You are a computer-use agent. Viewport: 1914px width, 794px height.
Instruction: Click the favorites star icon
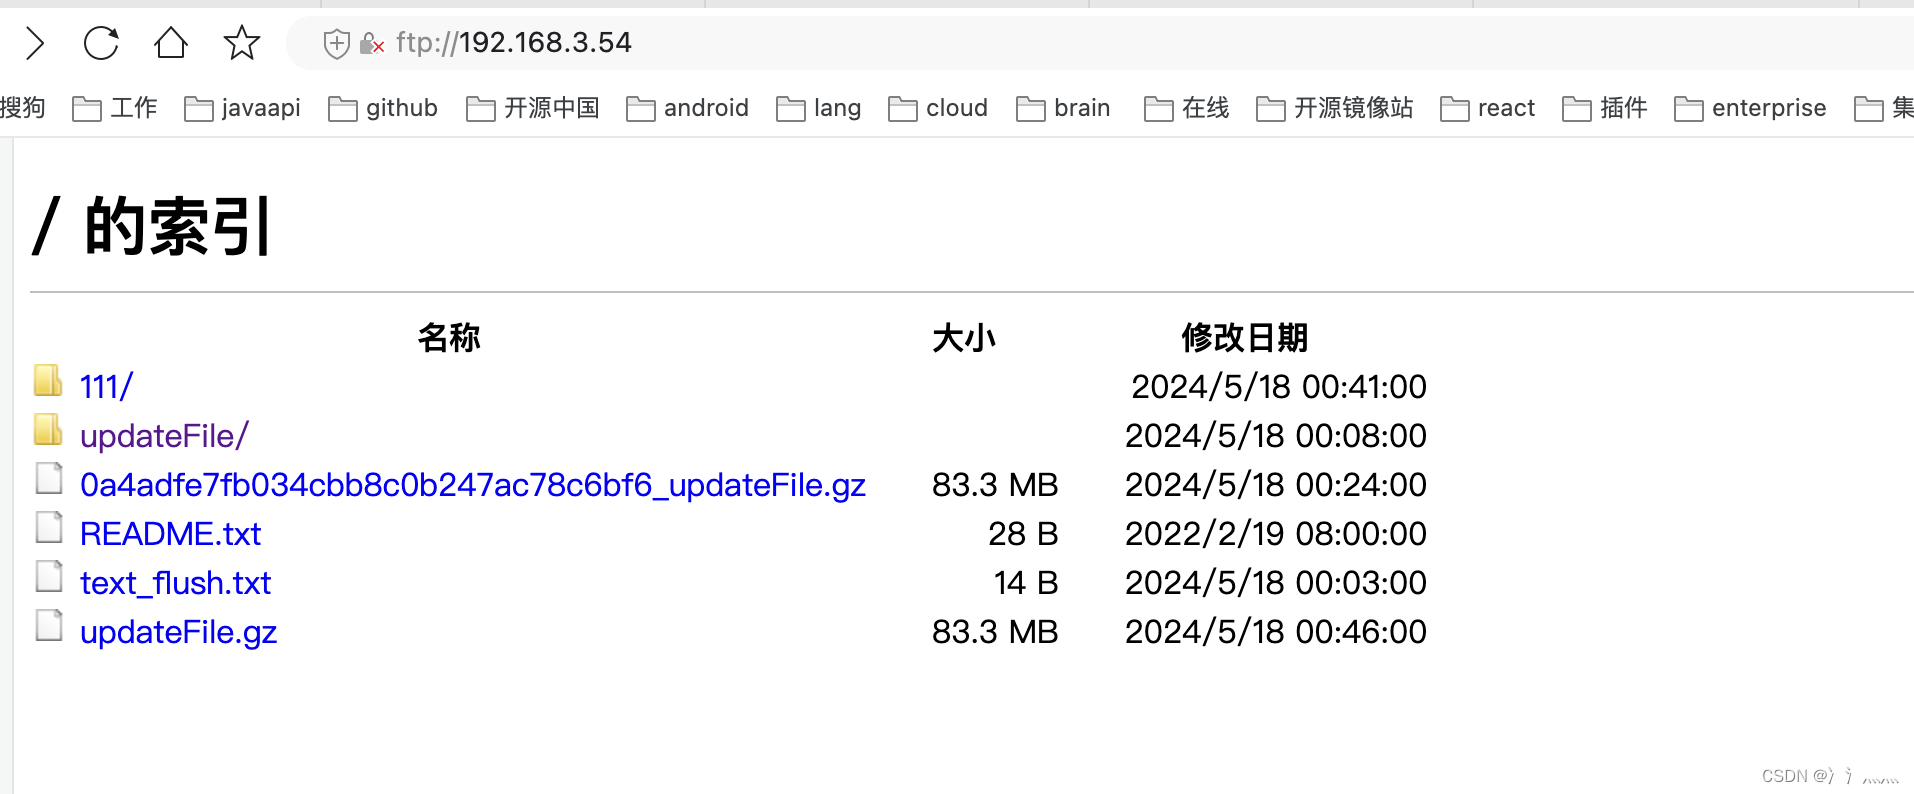tap(240, 44)
